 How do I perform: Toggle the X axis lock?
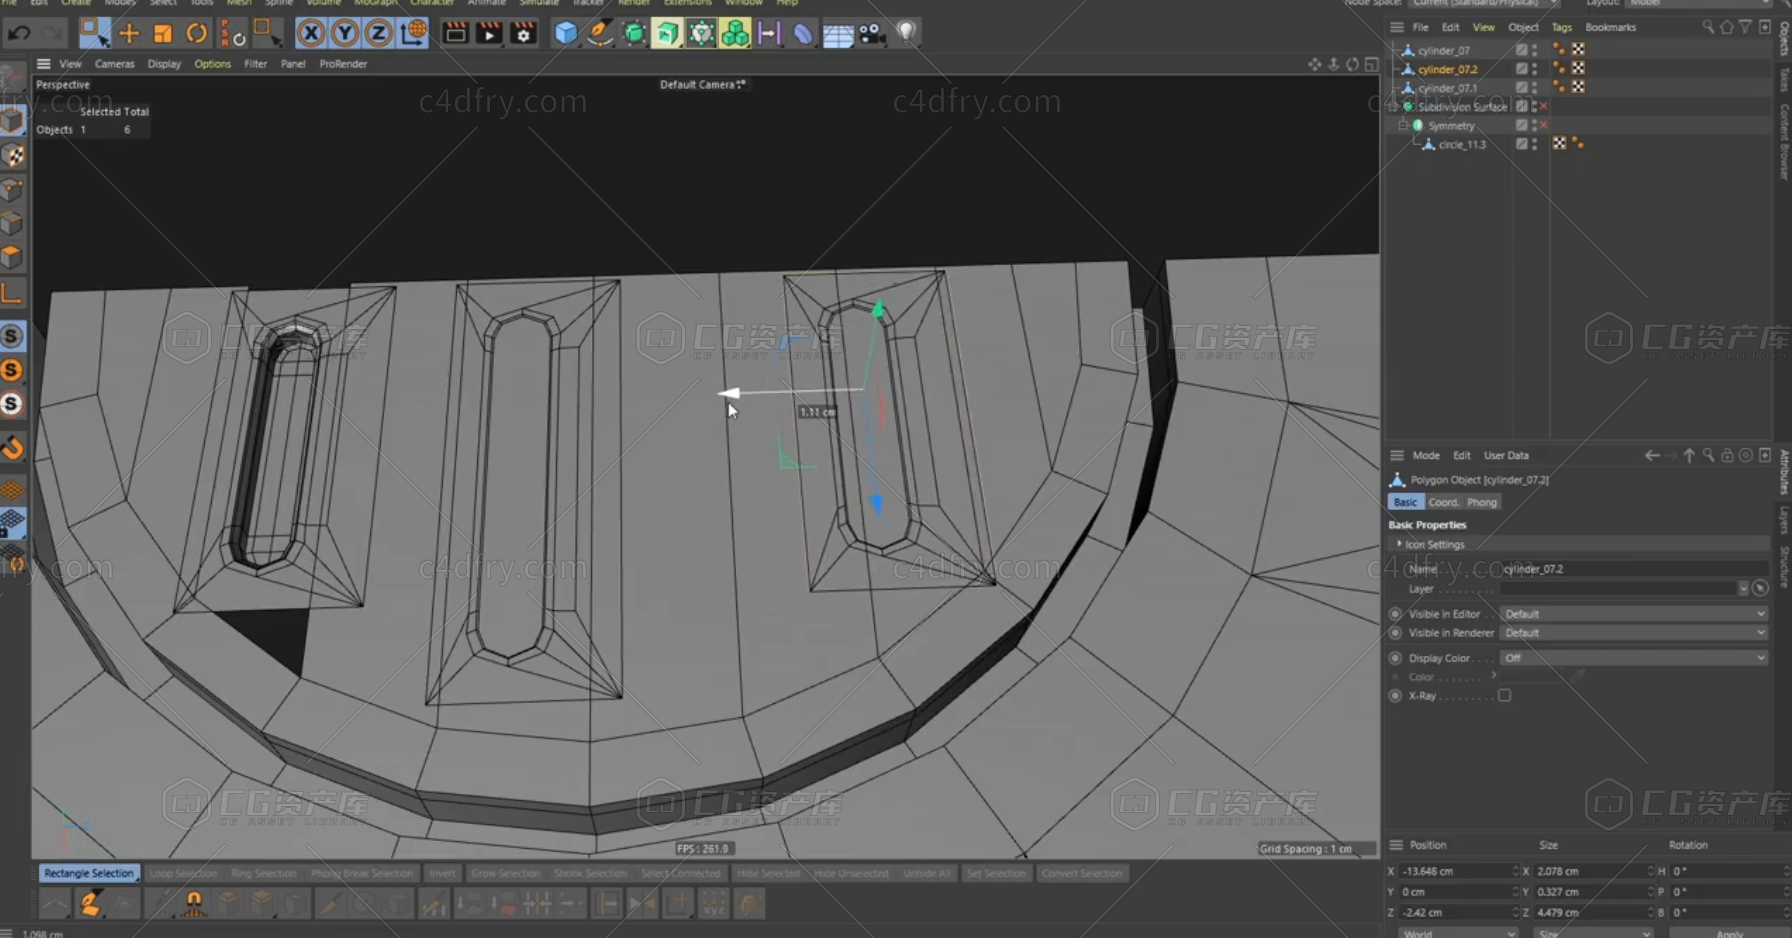(311, 34)
